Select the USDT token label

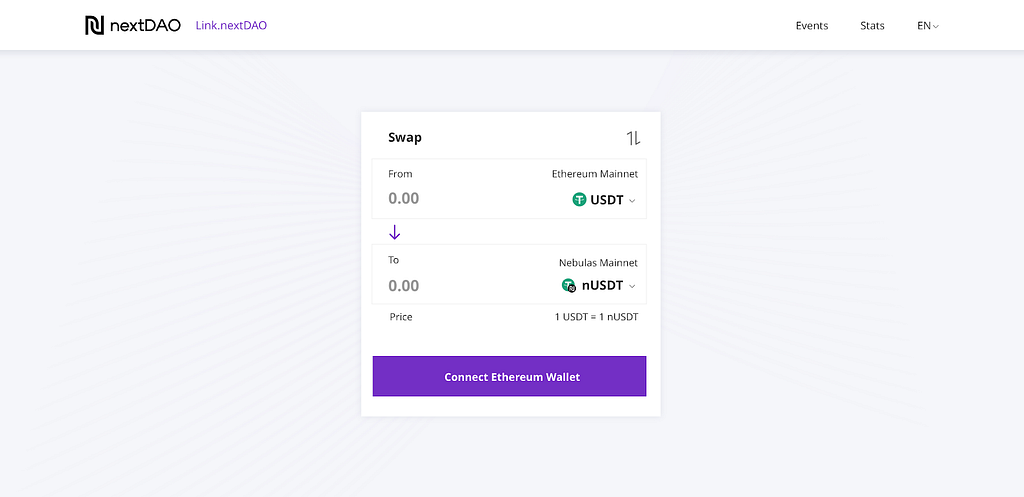(606, 200)
